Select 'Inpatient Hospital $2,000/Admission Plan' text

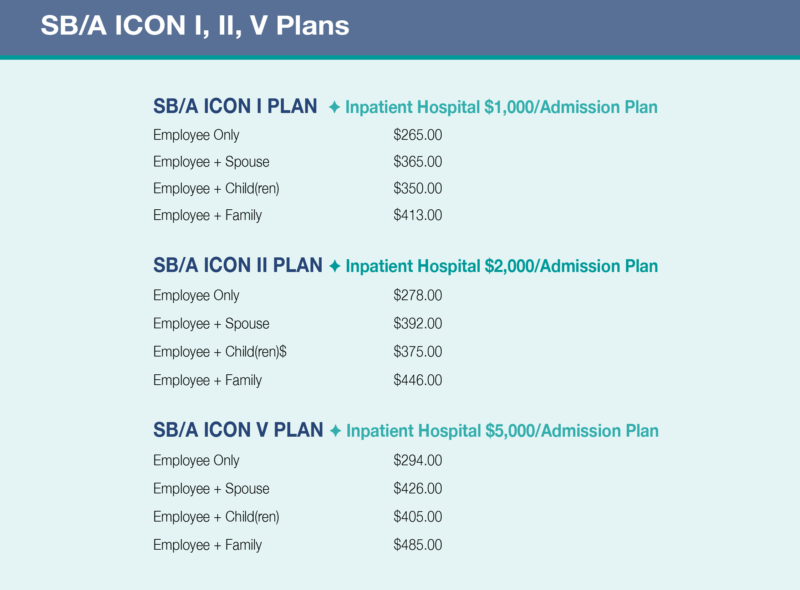pyautogui.click(x=502, y=267)
